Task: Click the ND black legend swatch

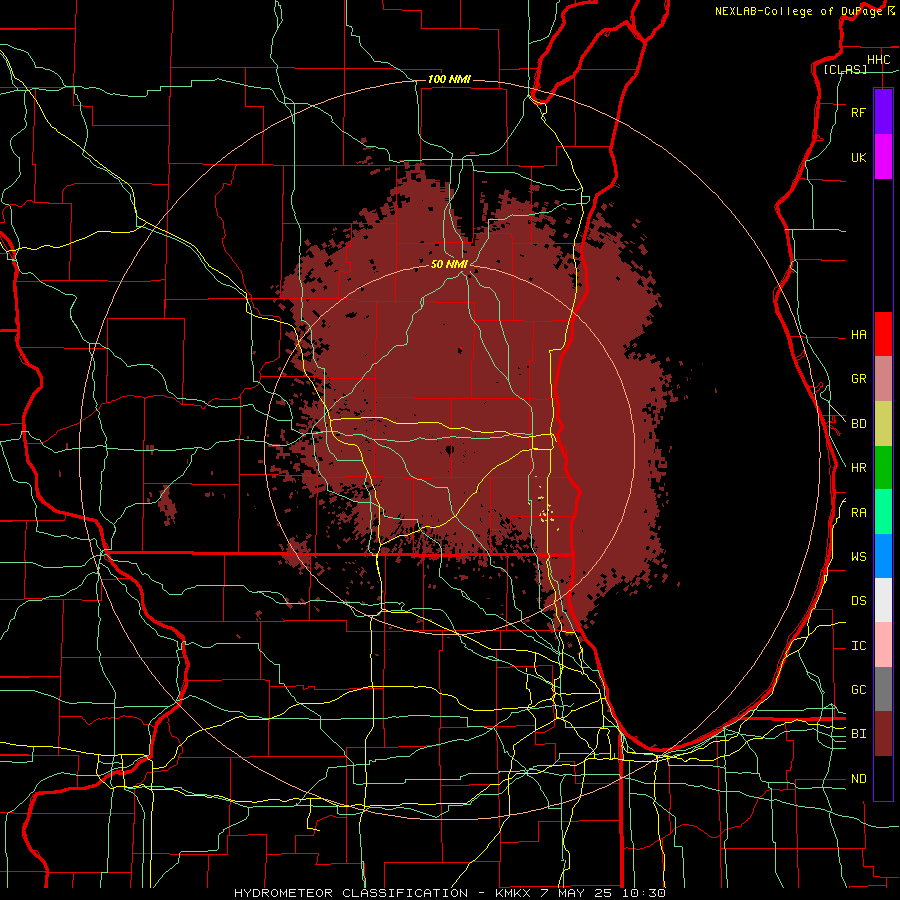Action: point(883,778)
